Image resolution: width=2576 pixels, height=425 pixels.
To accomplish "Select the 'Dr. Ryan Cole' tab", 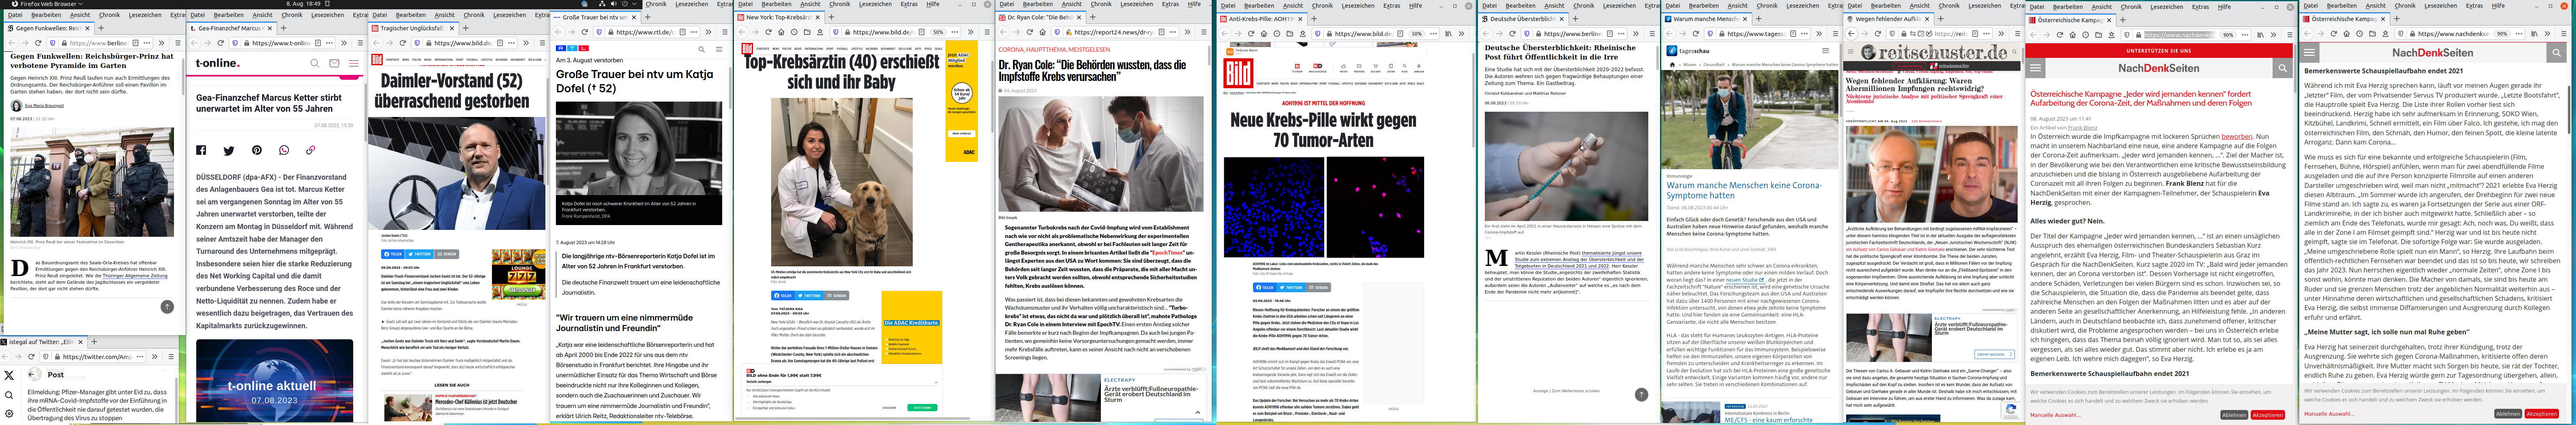I will pyautogui.click(x=1040, y=17).
